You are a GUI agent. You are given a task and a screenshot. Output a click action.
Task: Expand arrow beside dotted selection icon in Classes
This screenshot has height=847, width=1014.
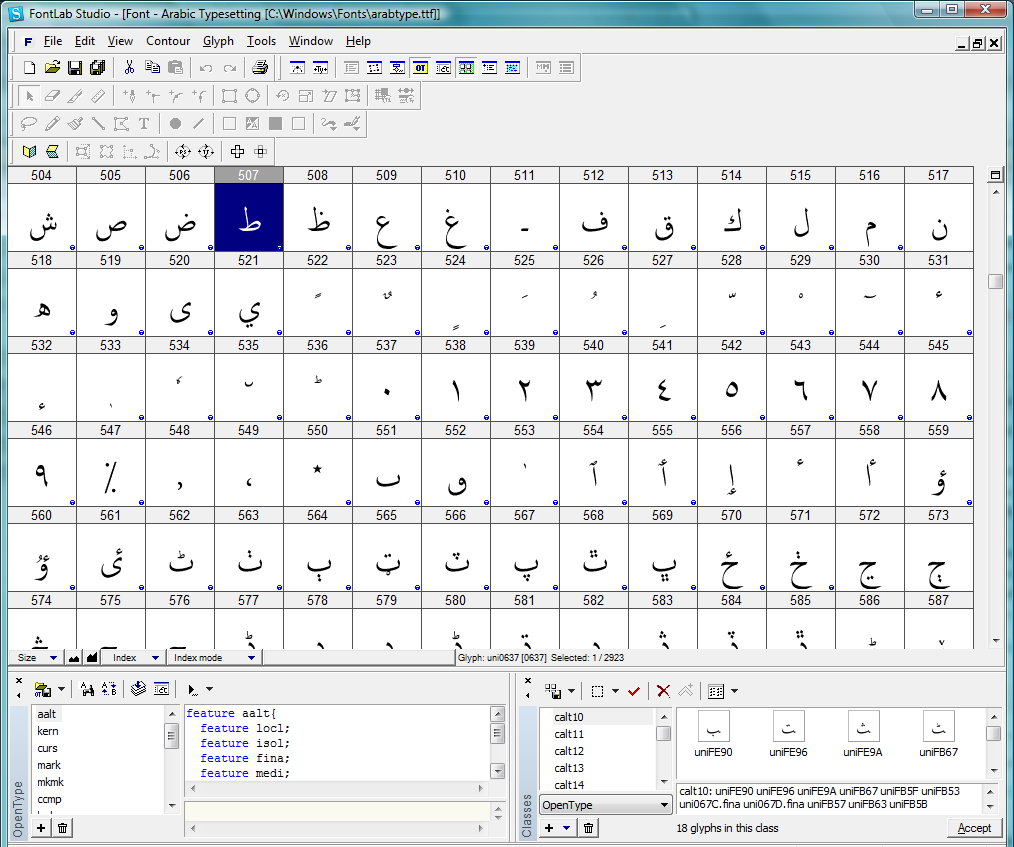[x=615, y=691]
